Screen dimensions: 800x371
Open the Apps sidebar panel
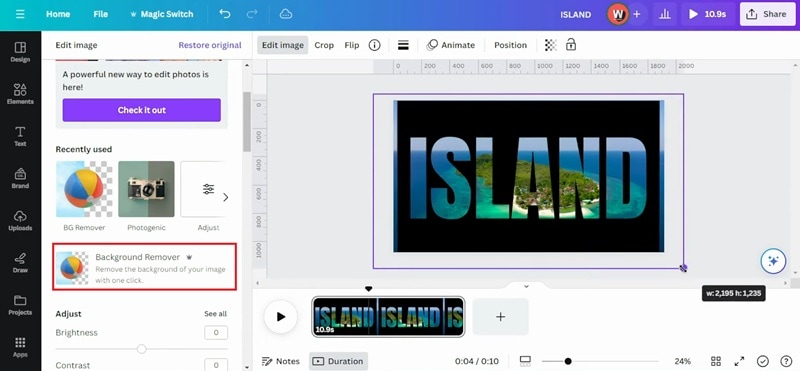[20, 347]
